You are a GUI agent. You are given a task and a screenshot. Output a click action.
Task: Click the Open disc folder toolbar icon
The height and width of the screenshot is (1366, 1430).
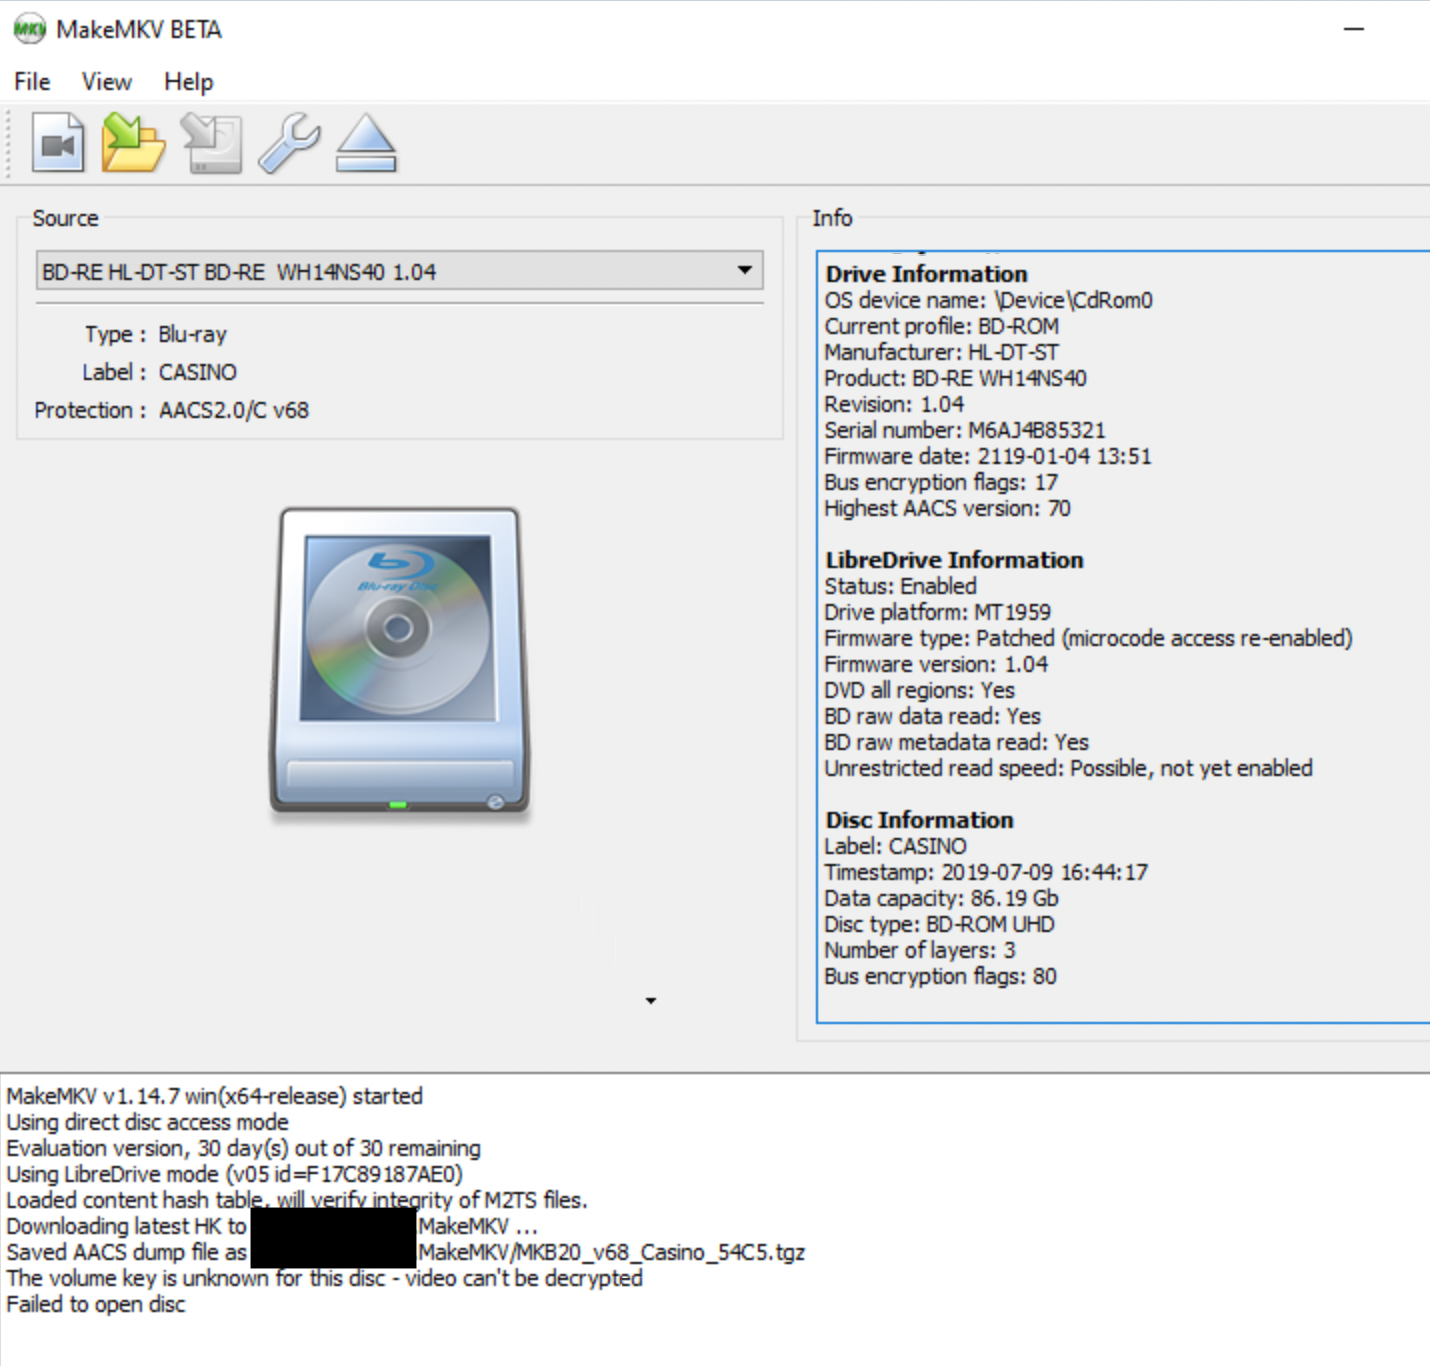(x=133, y=143)
